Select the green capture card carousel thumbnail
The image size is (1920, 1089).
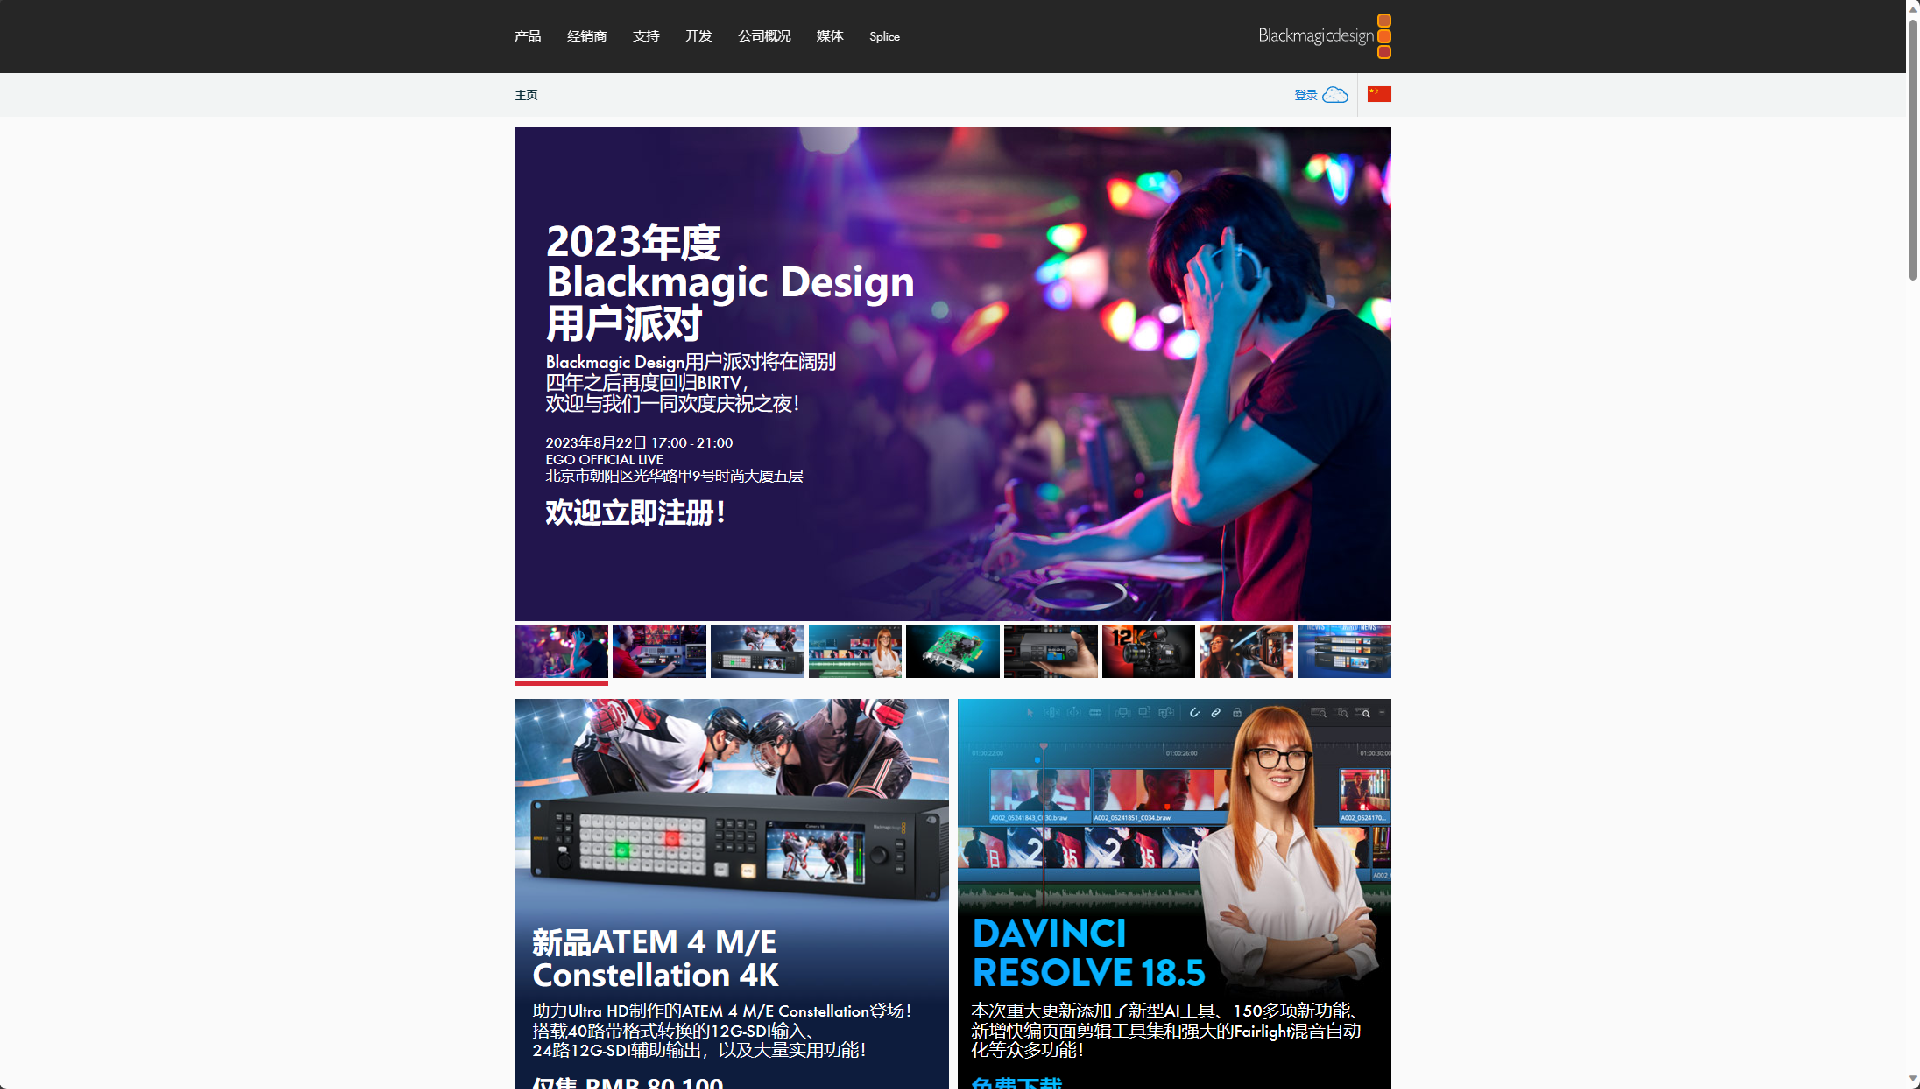952,651
